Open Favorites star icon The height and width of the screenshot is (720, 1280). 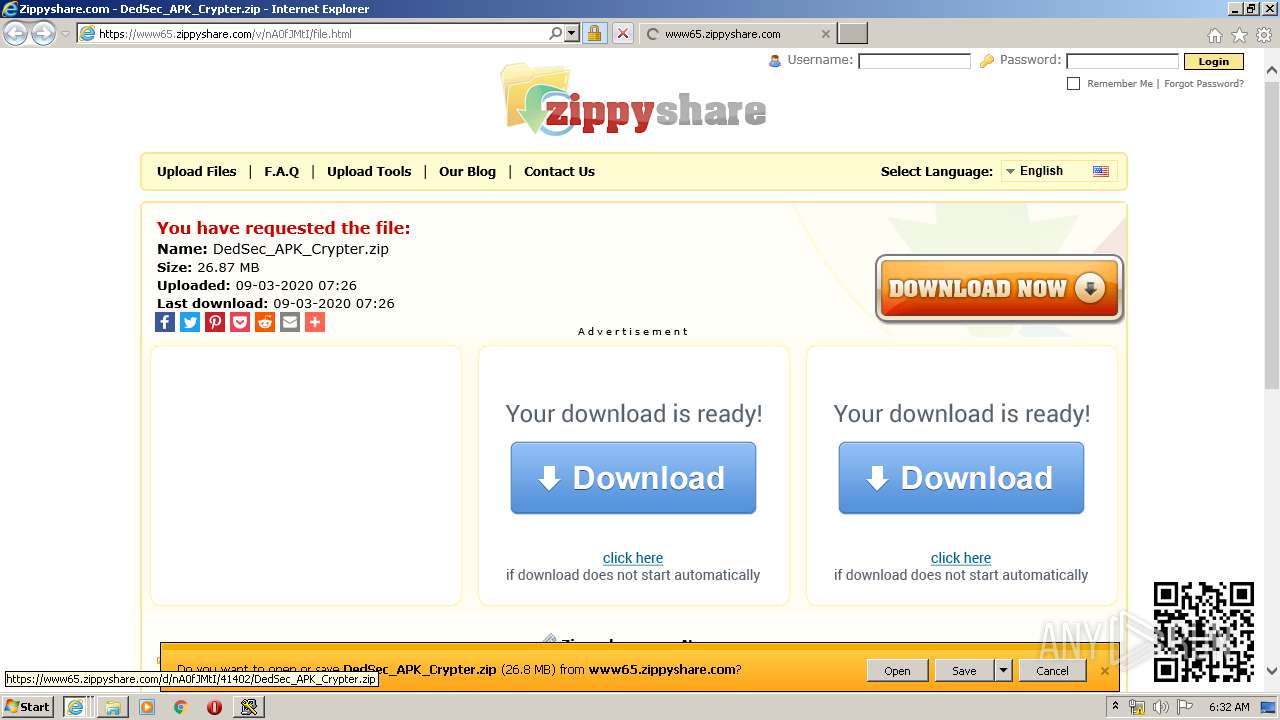[1239, 35]
